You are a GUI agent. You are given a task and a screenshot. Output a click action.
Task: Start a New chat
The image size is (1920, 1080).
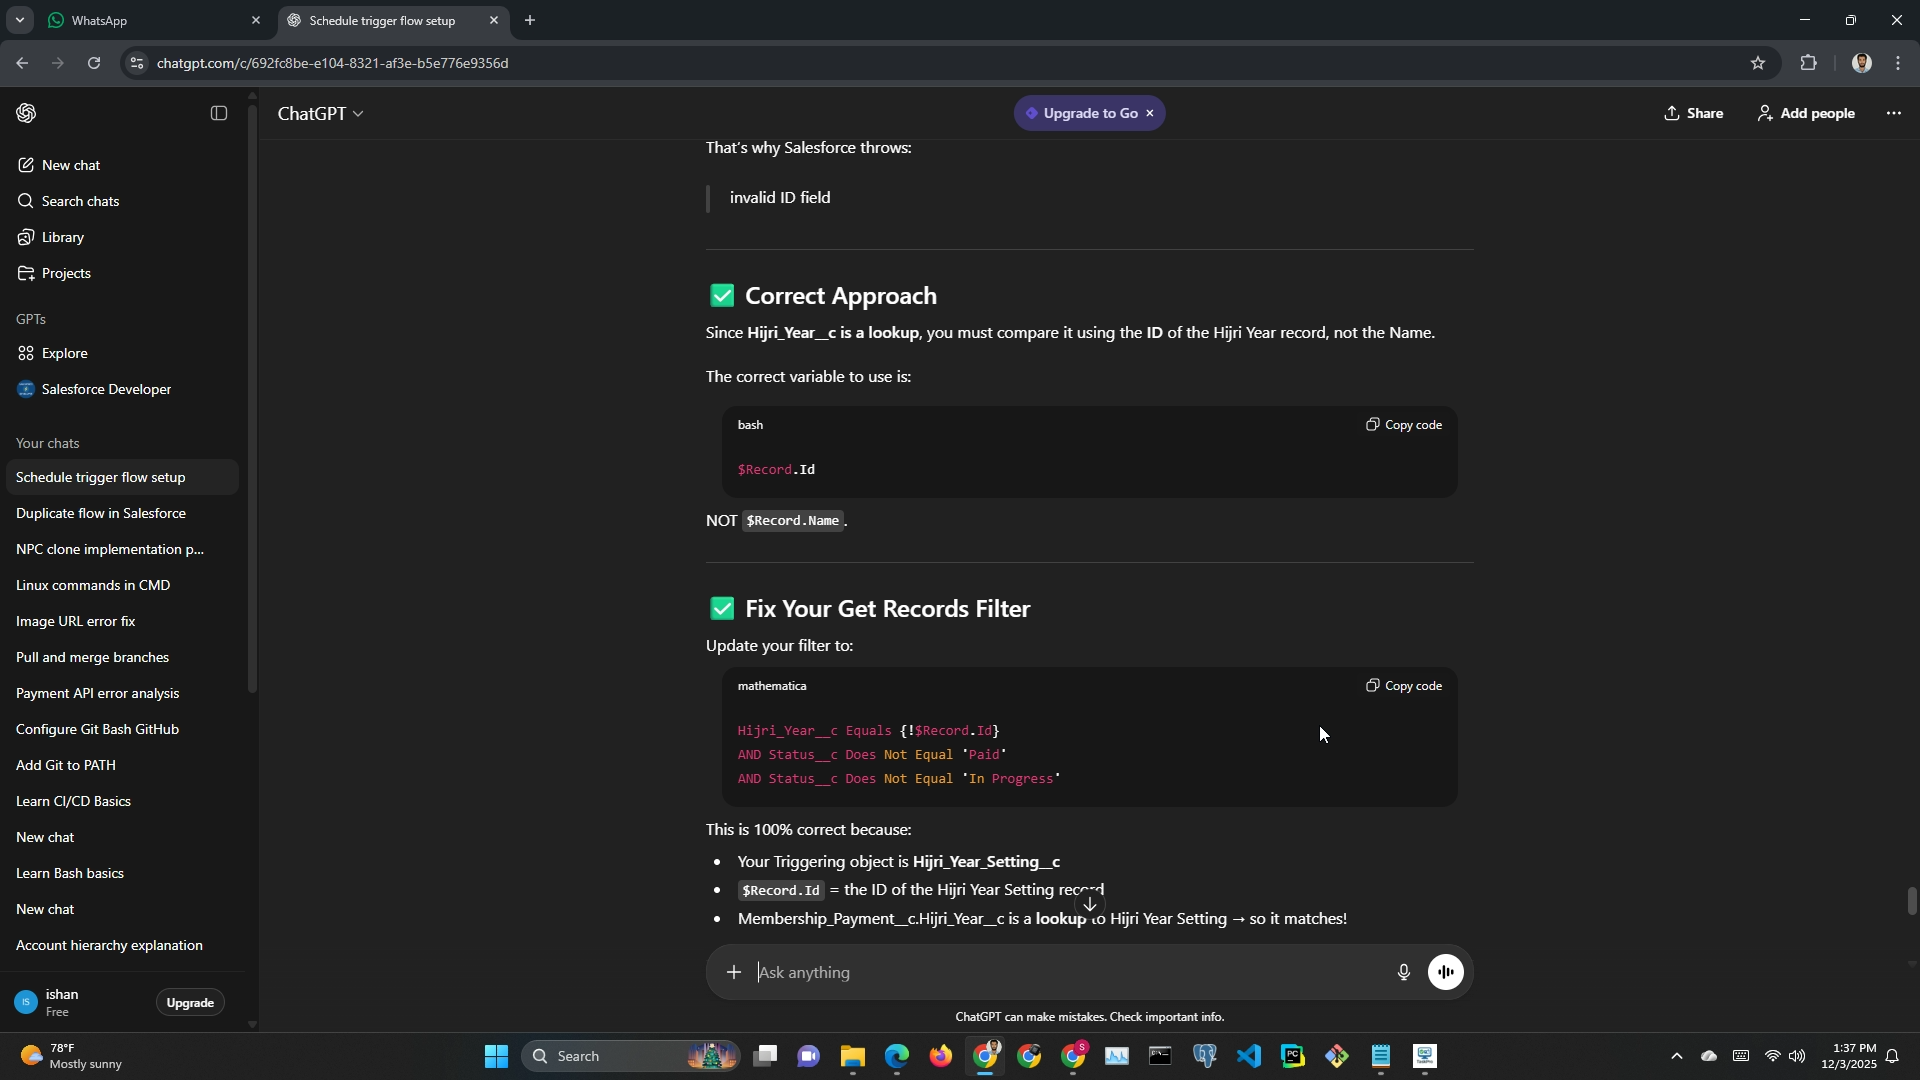[x=71, y=165]
